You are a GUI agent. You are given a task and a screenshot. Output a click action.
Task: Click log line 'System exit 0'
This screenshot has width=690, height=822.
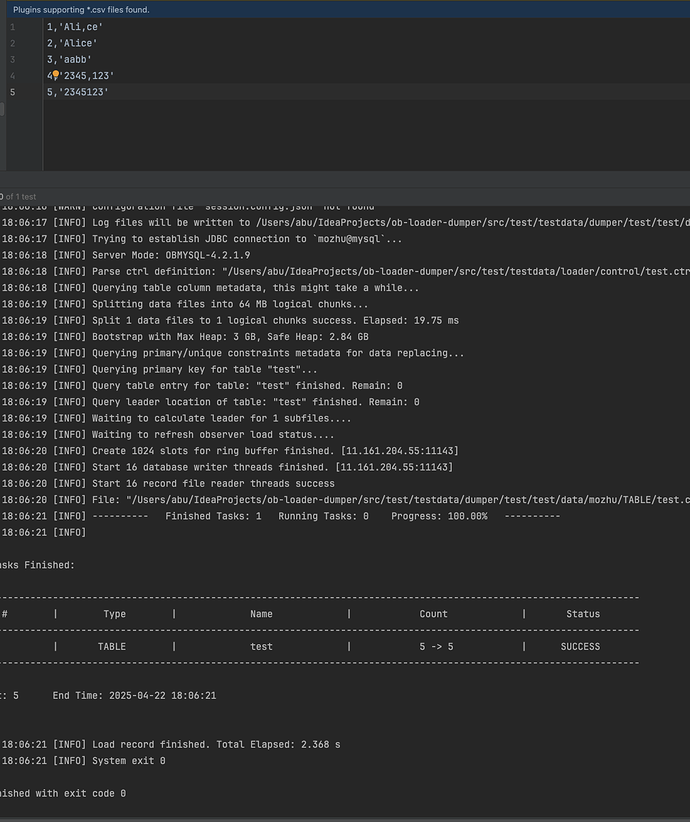coord(128,760)
